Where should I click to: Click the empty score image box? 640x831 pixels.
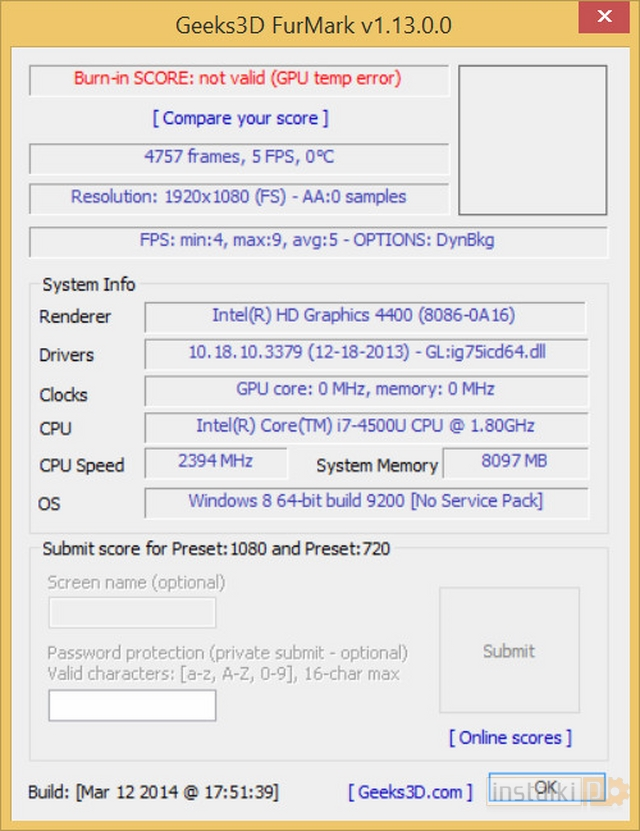tap(532, 140)
